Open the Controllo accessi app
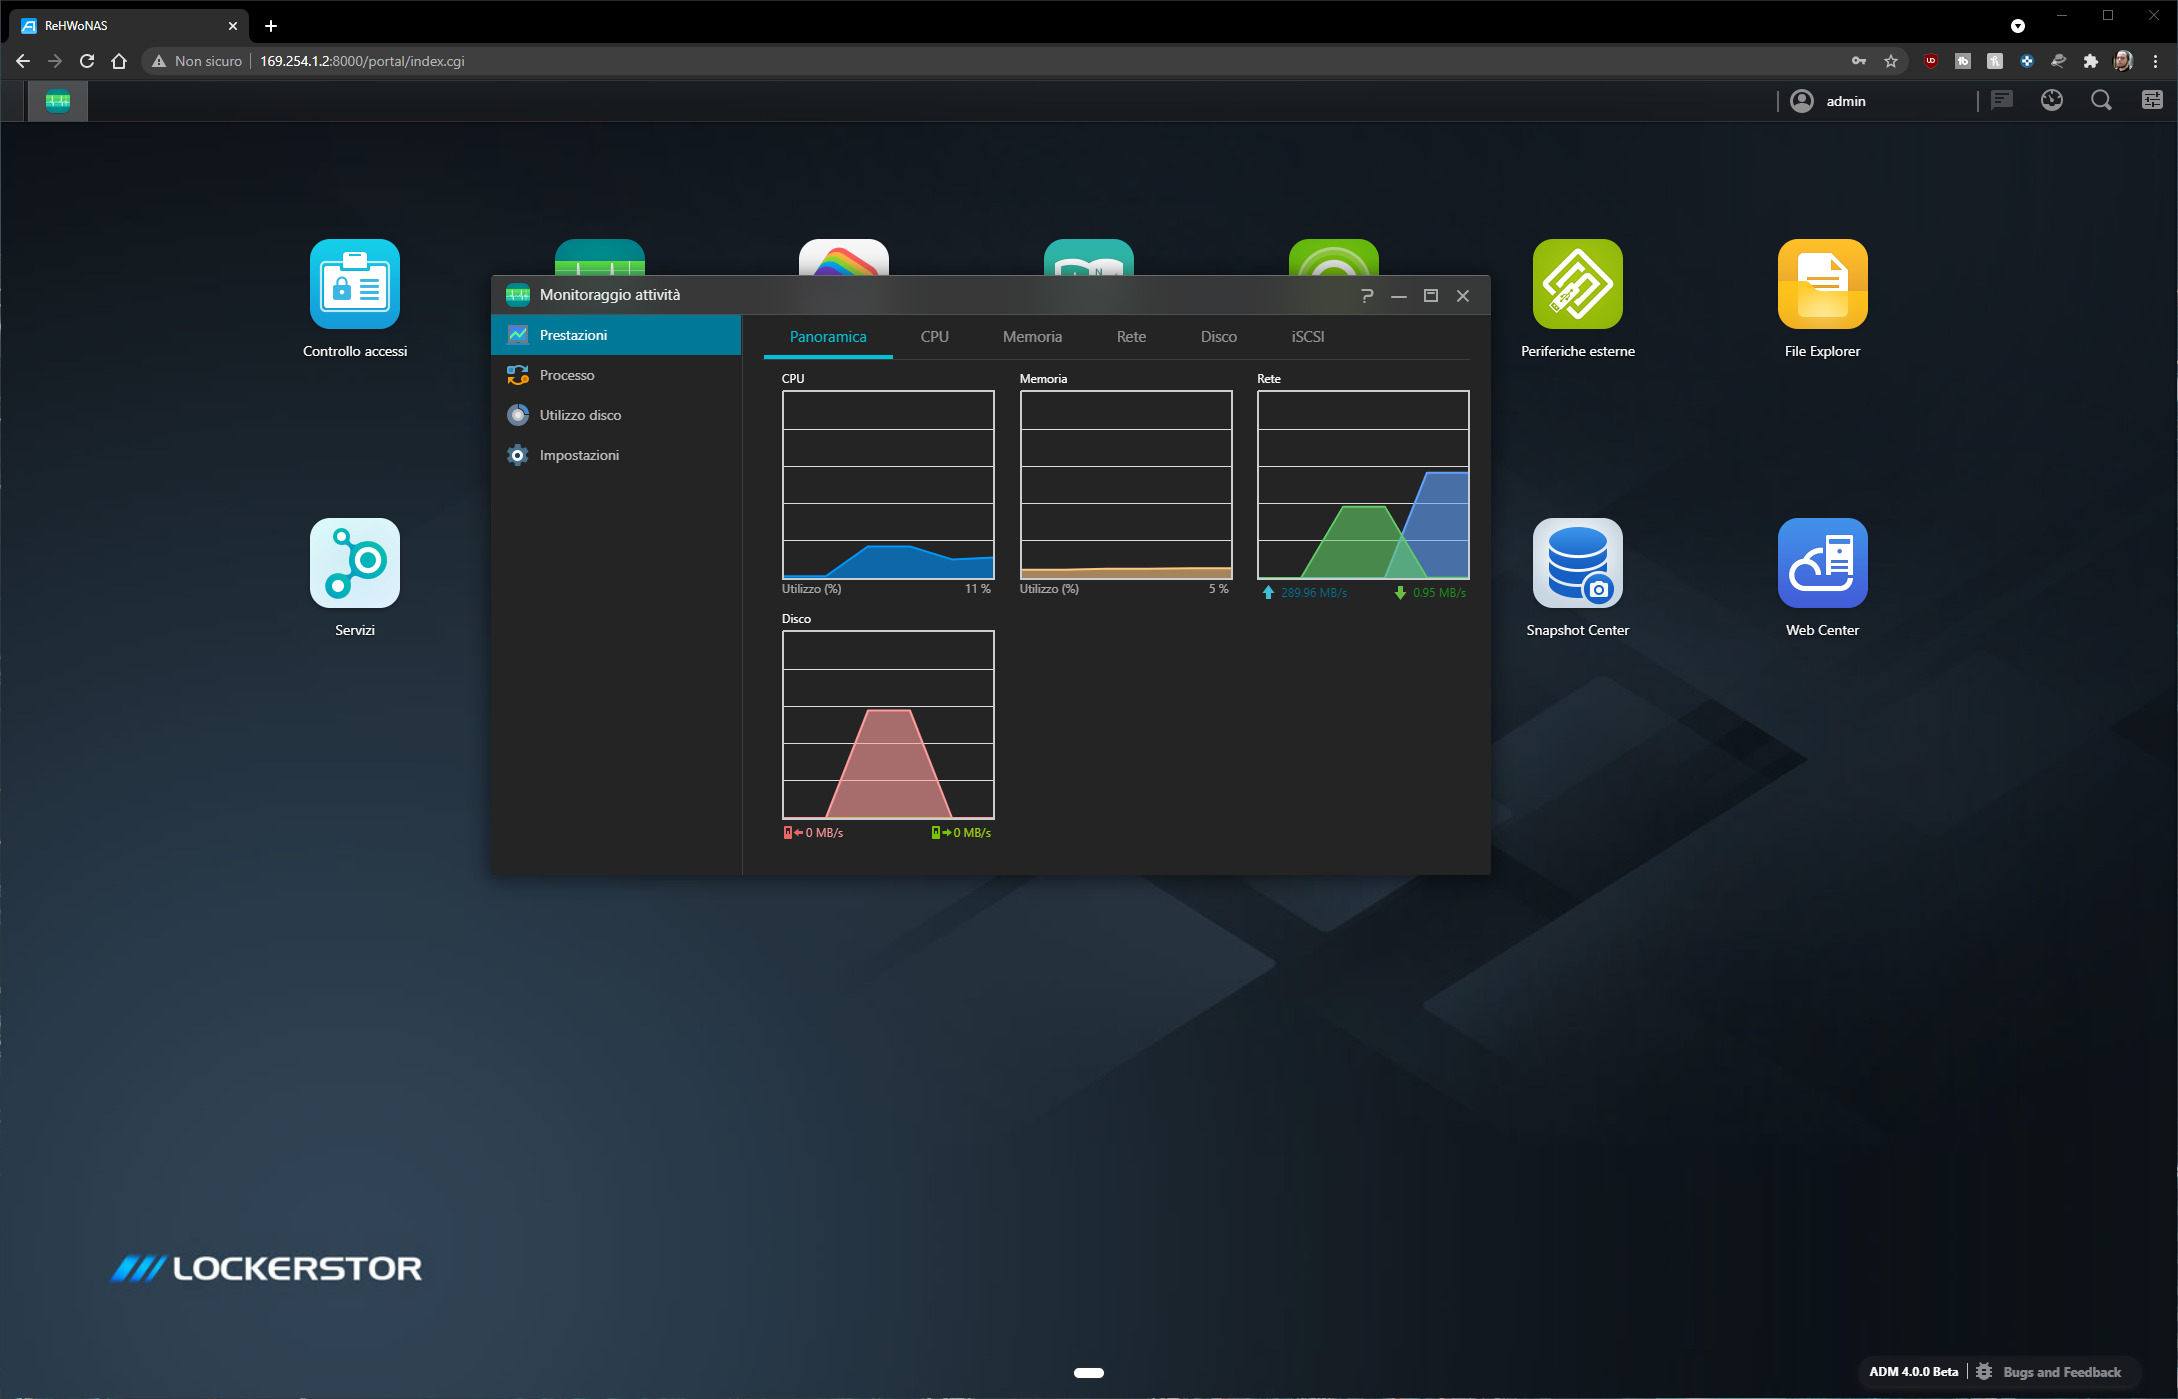Screen dimensions: 2178x1399 354,285
